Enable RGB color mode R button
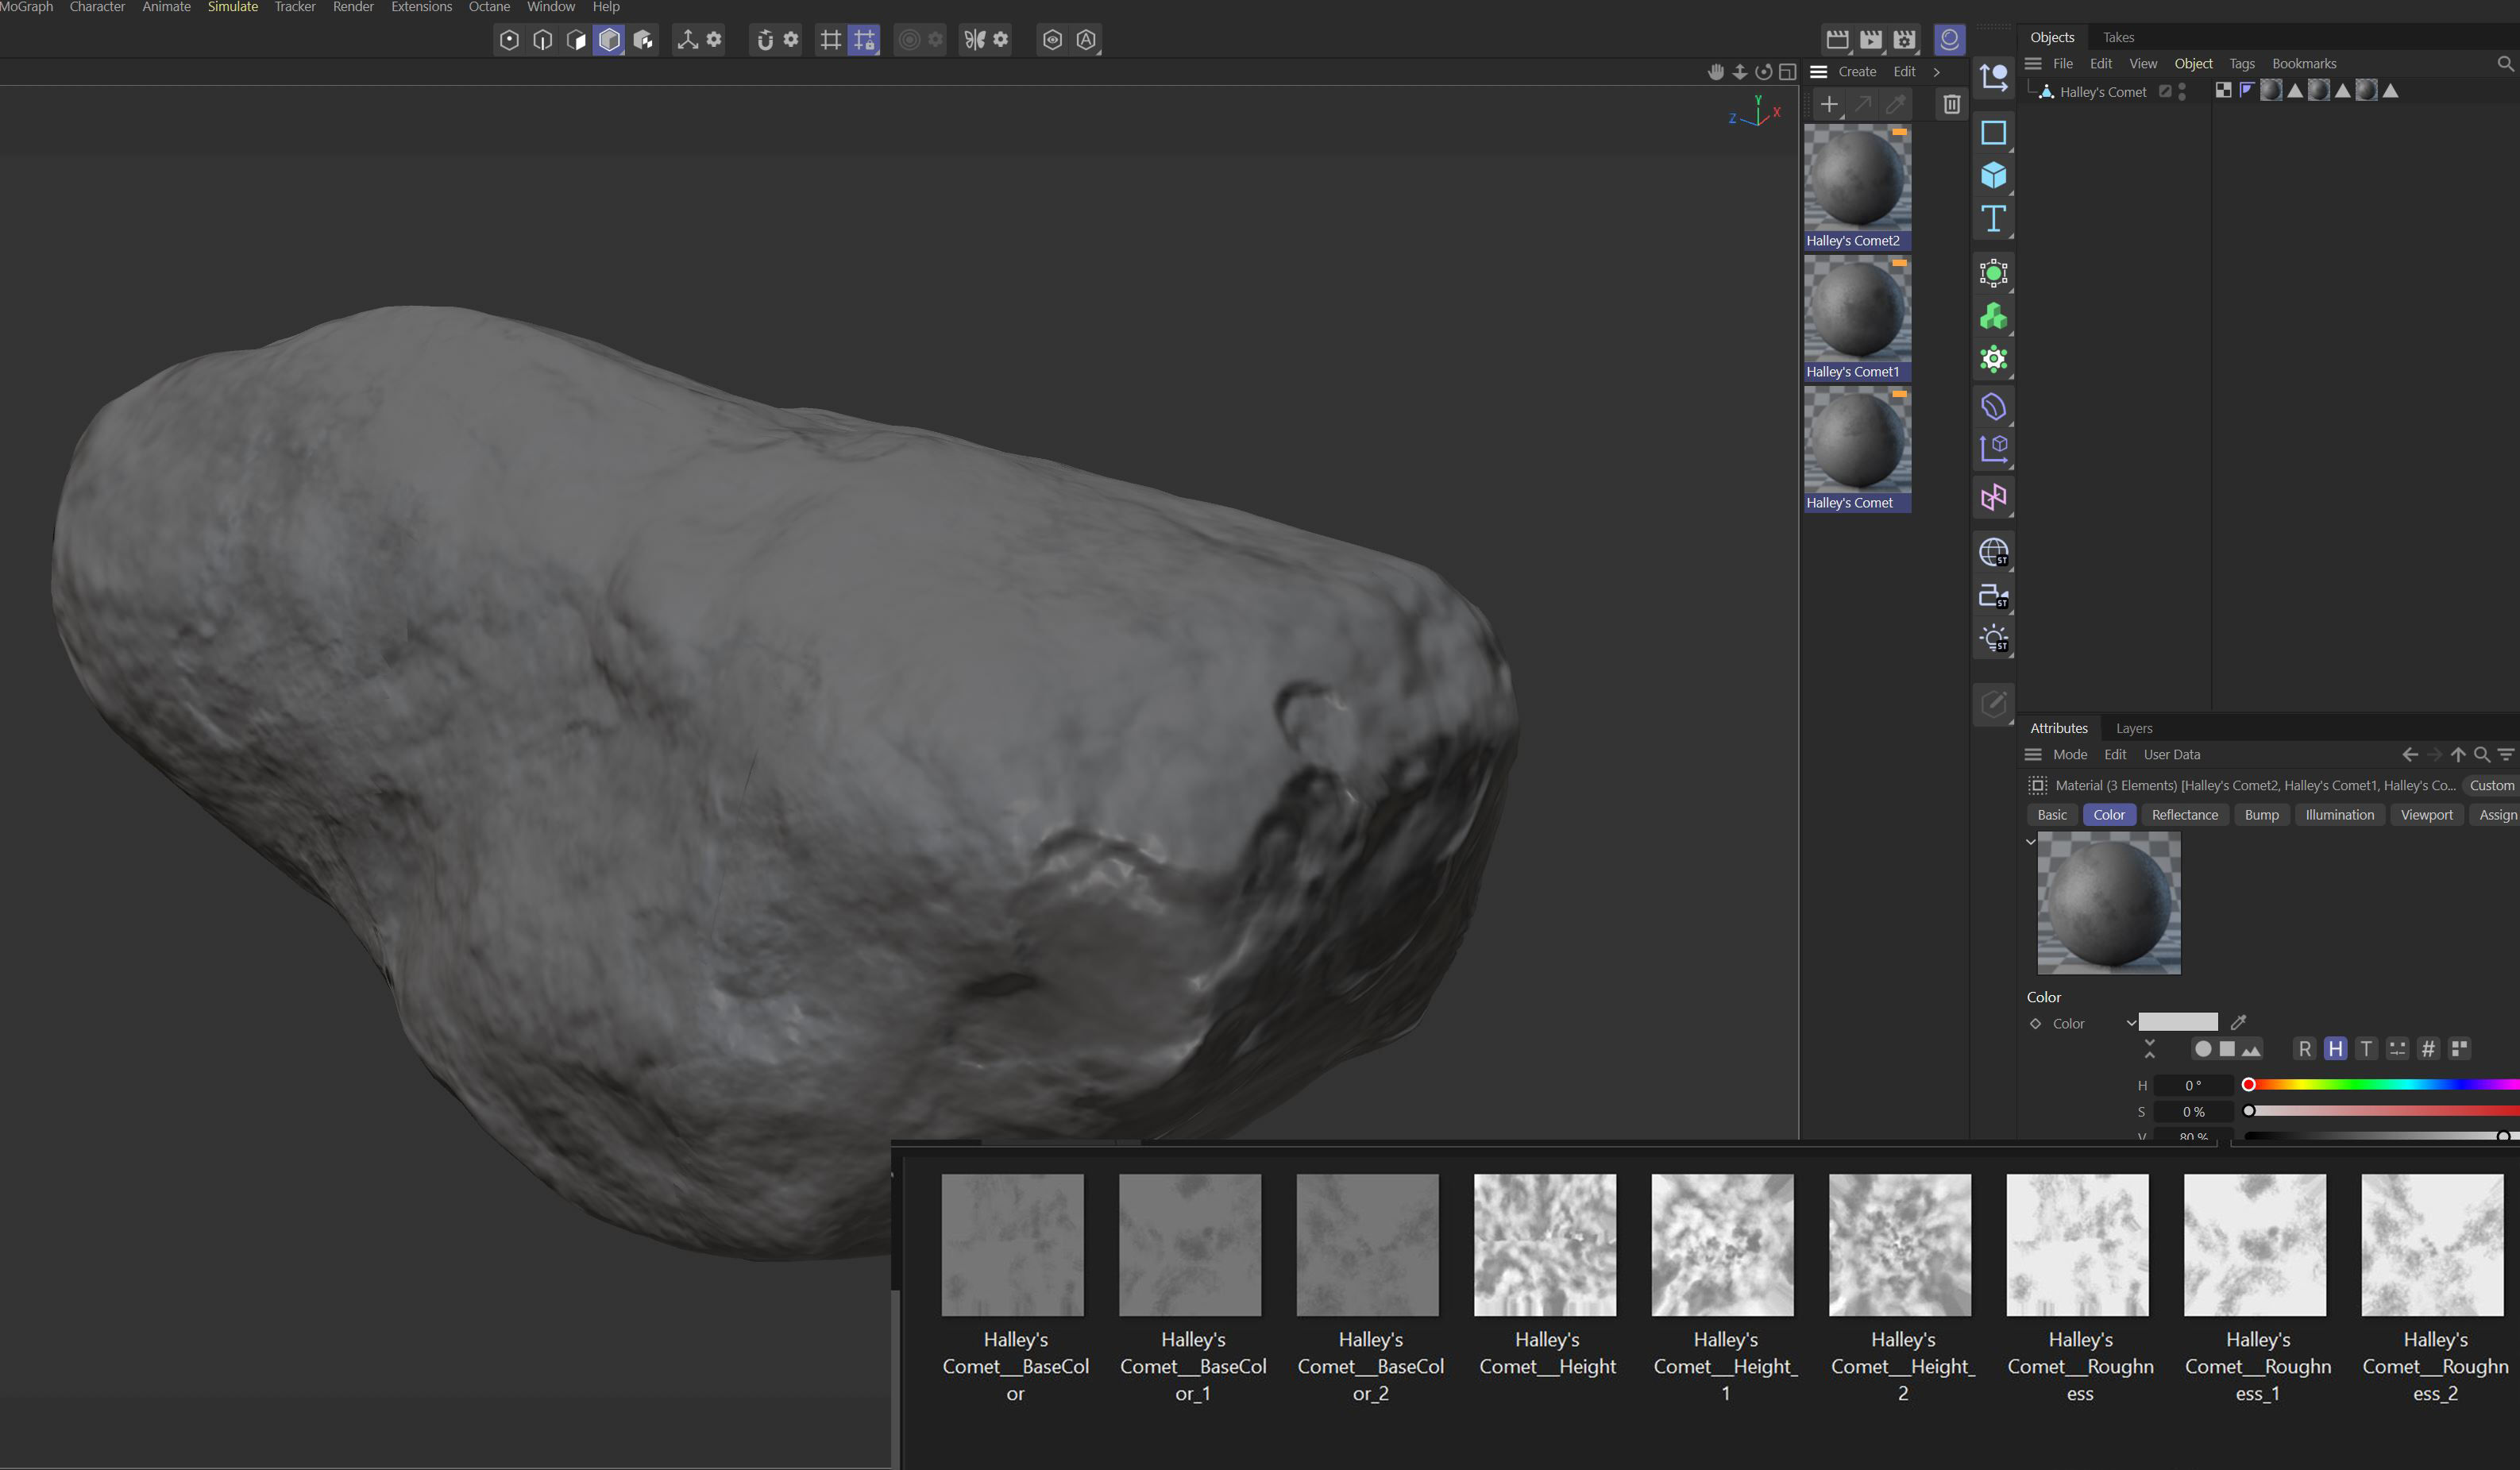The height and width of the screenshot is (1470, 2520). tap(2305, 1049)
